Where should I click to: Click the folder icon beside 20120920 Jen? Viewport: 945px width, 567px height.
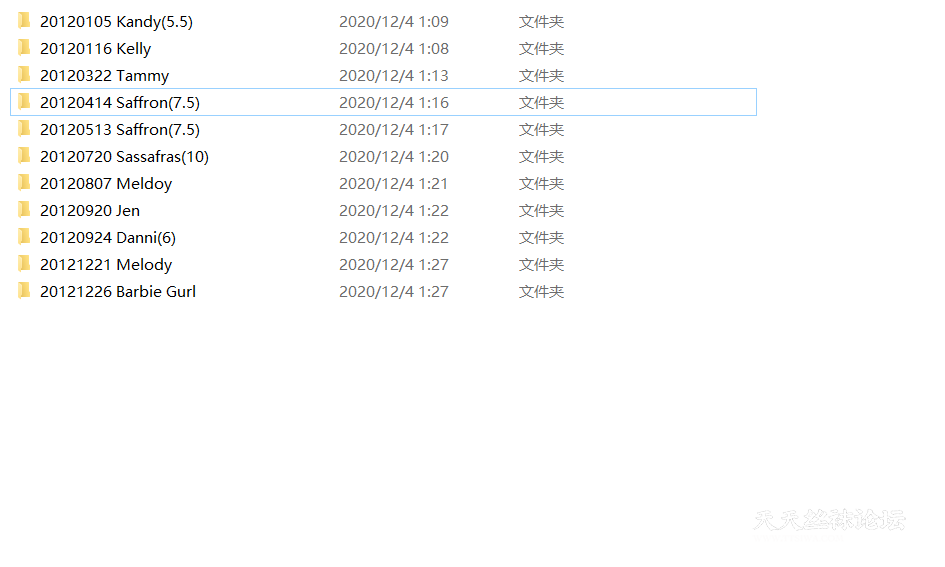click(x=24, y=210)
